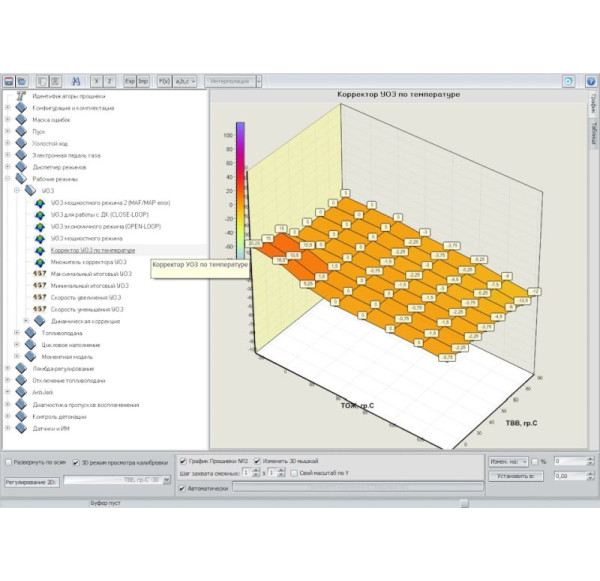
Task: Click the open folder toolbar icon
Action: tap(21, 81)
